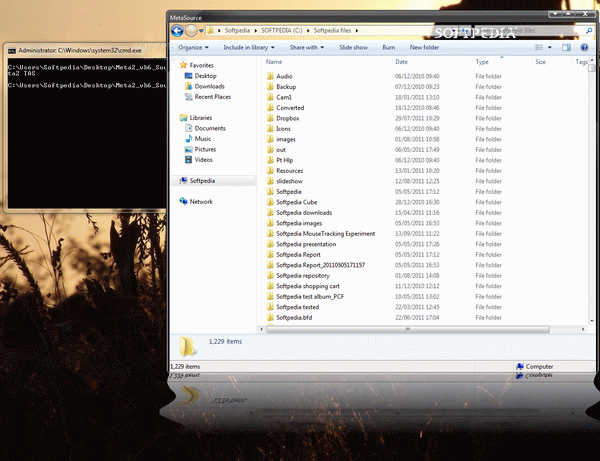
Task: Select Softpedia test album_PCF folder
Action: (306, 296)
